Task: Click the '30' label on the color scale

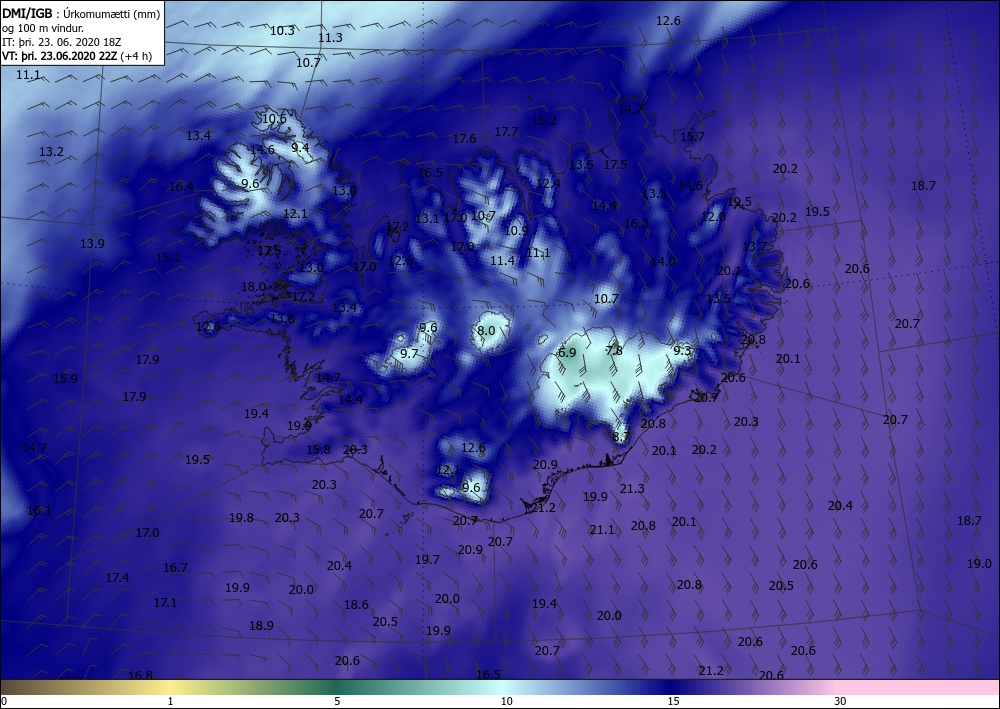Action: (x=841, y=701)
